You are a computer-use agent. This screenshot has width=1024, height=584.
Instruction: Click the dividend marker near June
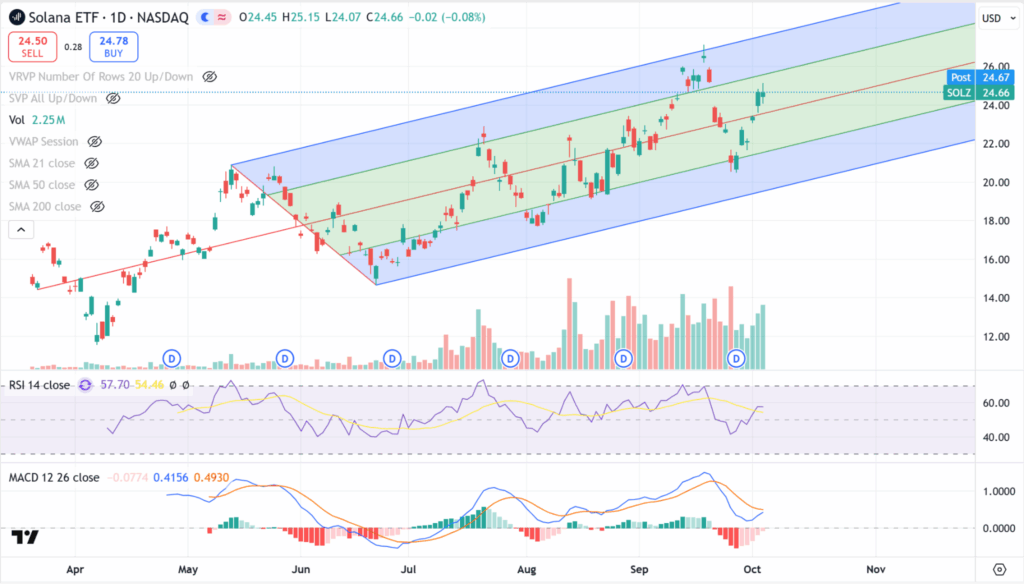point(285,358)
